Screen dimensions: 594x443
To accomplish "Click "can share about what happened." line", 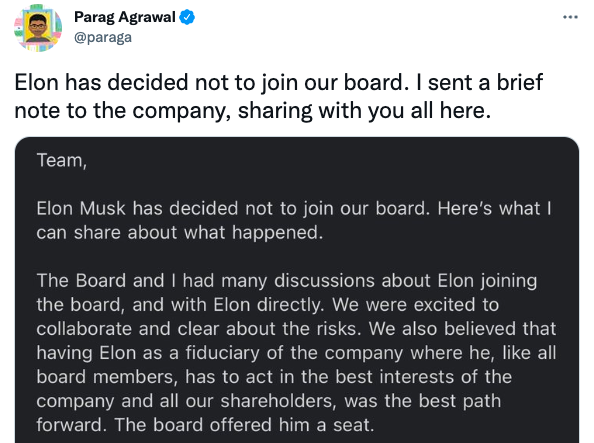I will [180, 232].
